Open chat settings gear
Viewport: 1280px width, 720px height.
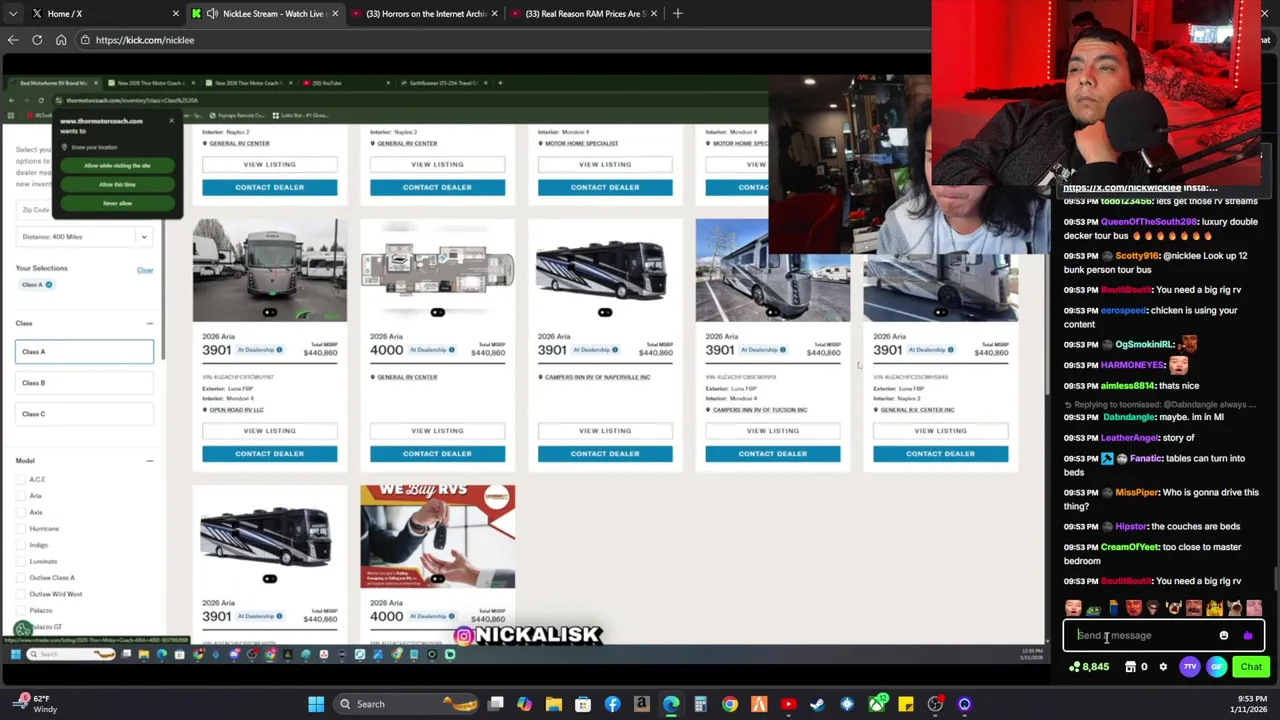tap(1163, 667)
